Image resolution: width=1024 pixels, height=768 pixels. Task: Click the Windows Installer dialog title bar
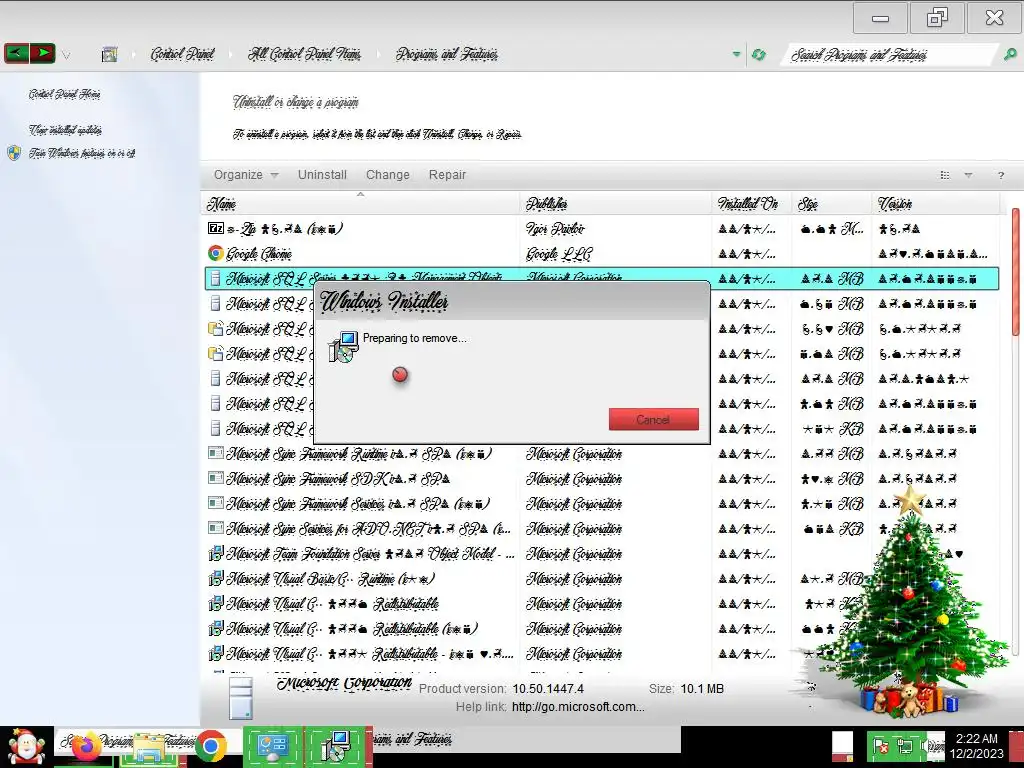click(512, 301)
